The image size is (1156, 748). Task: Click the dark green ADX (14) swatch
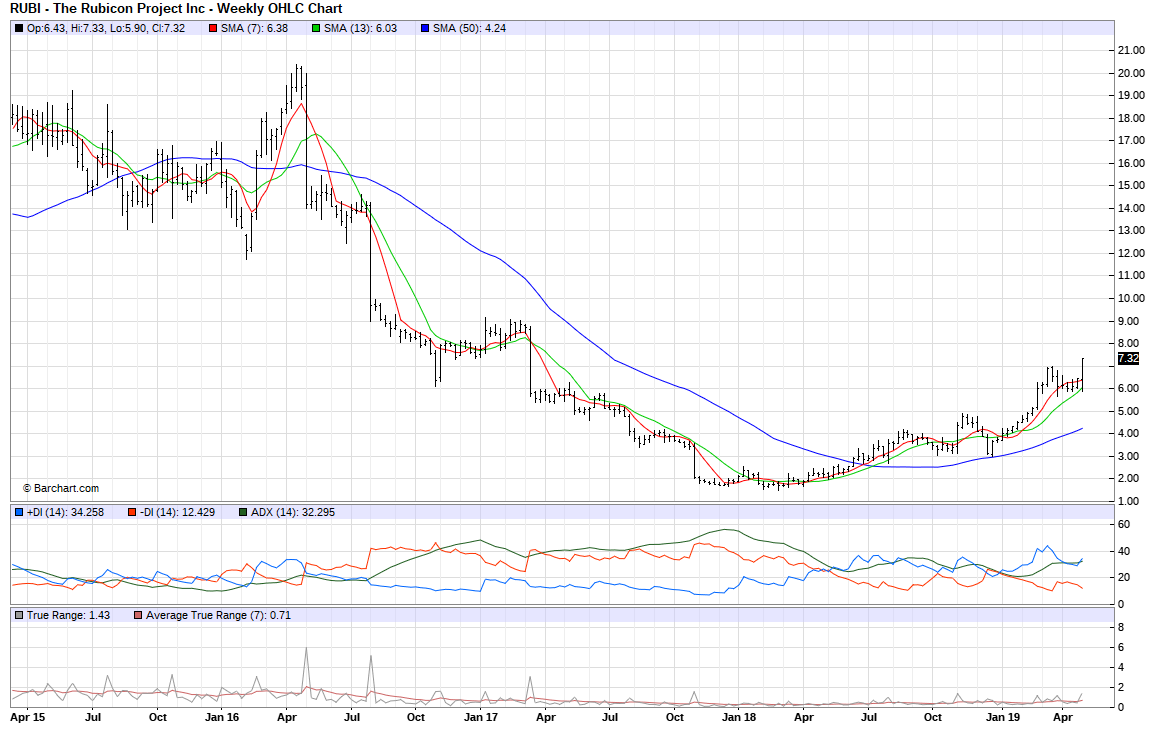243,512
